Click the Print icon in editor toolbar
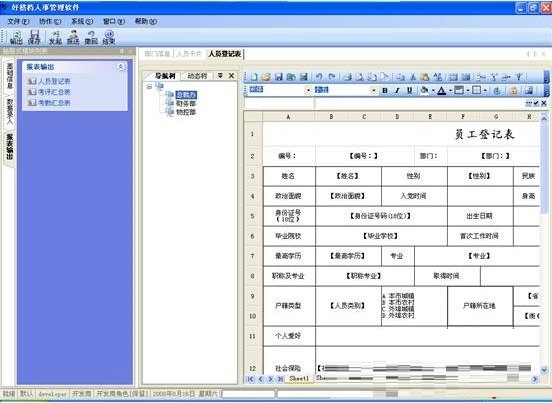The height and width of the screenshot is (403, 552). pos(348,77)
